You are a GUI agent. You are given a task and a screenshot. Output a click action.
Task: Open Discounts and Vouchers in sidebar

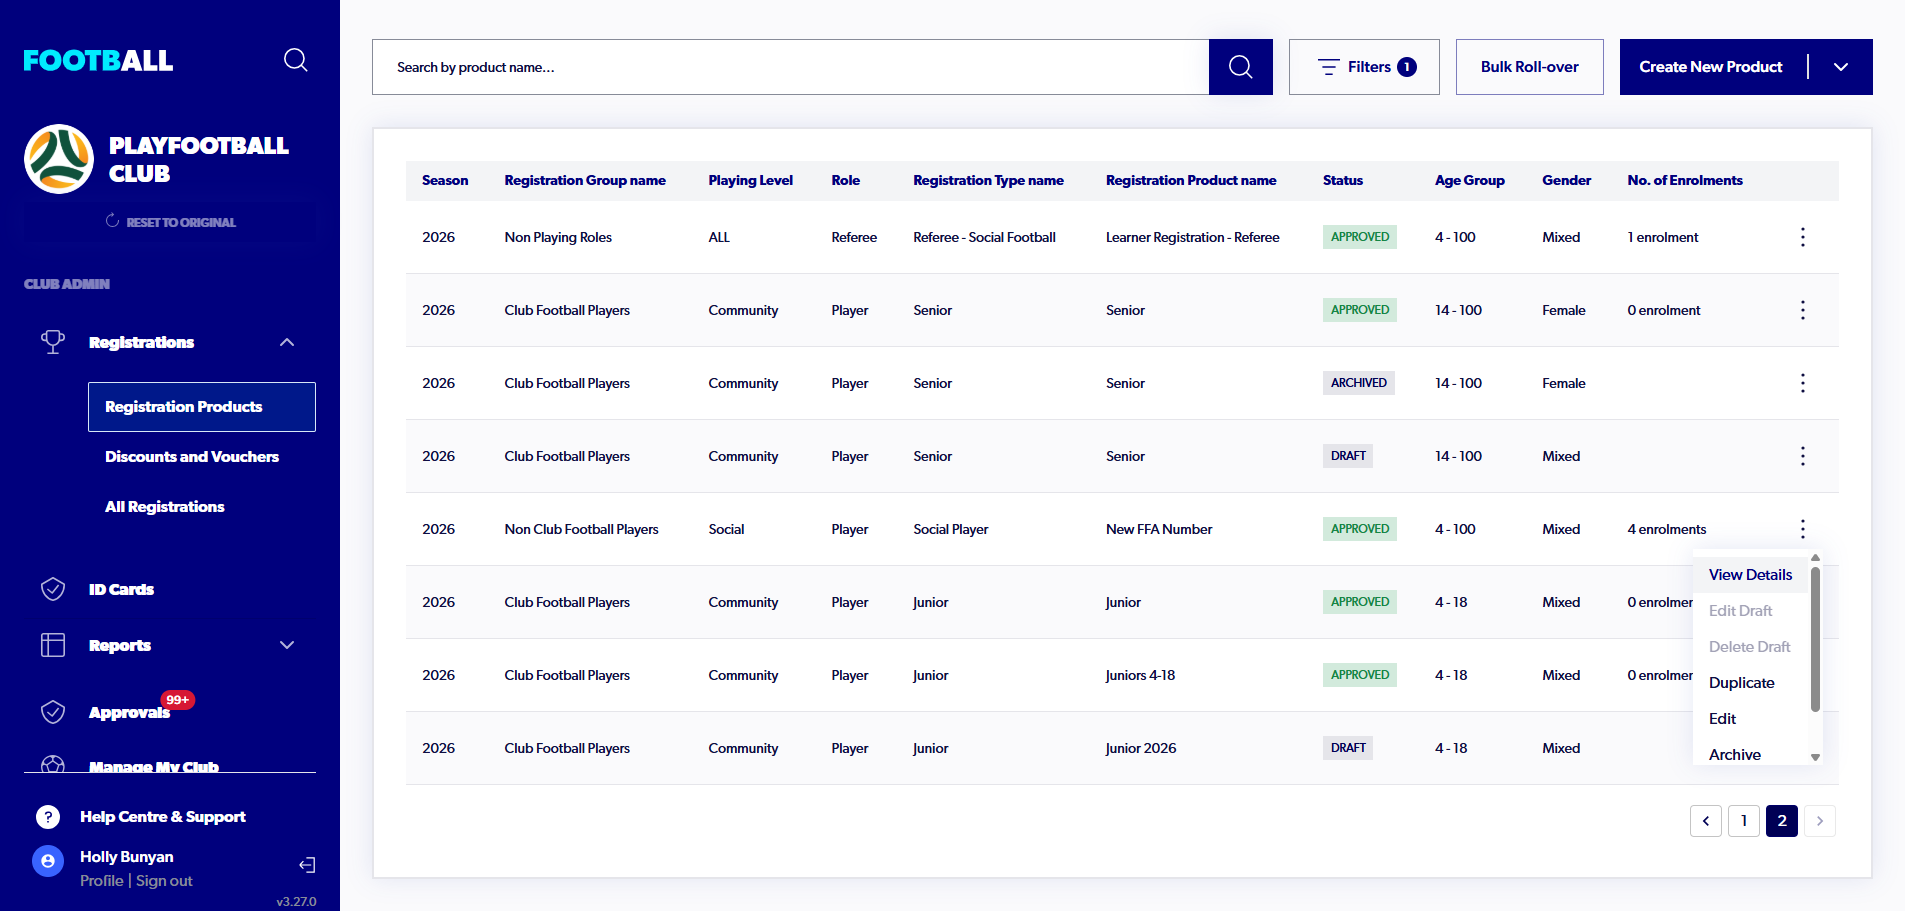(x=192, y=457)
